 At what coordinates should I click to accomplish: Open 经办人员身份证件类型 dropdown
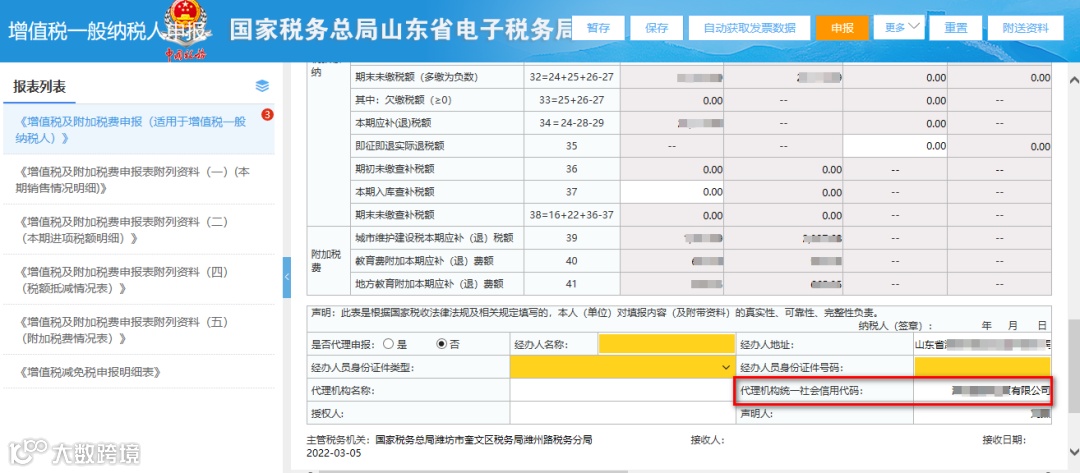tap(622, 367)
